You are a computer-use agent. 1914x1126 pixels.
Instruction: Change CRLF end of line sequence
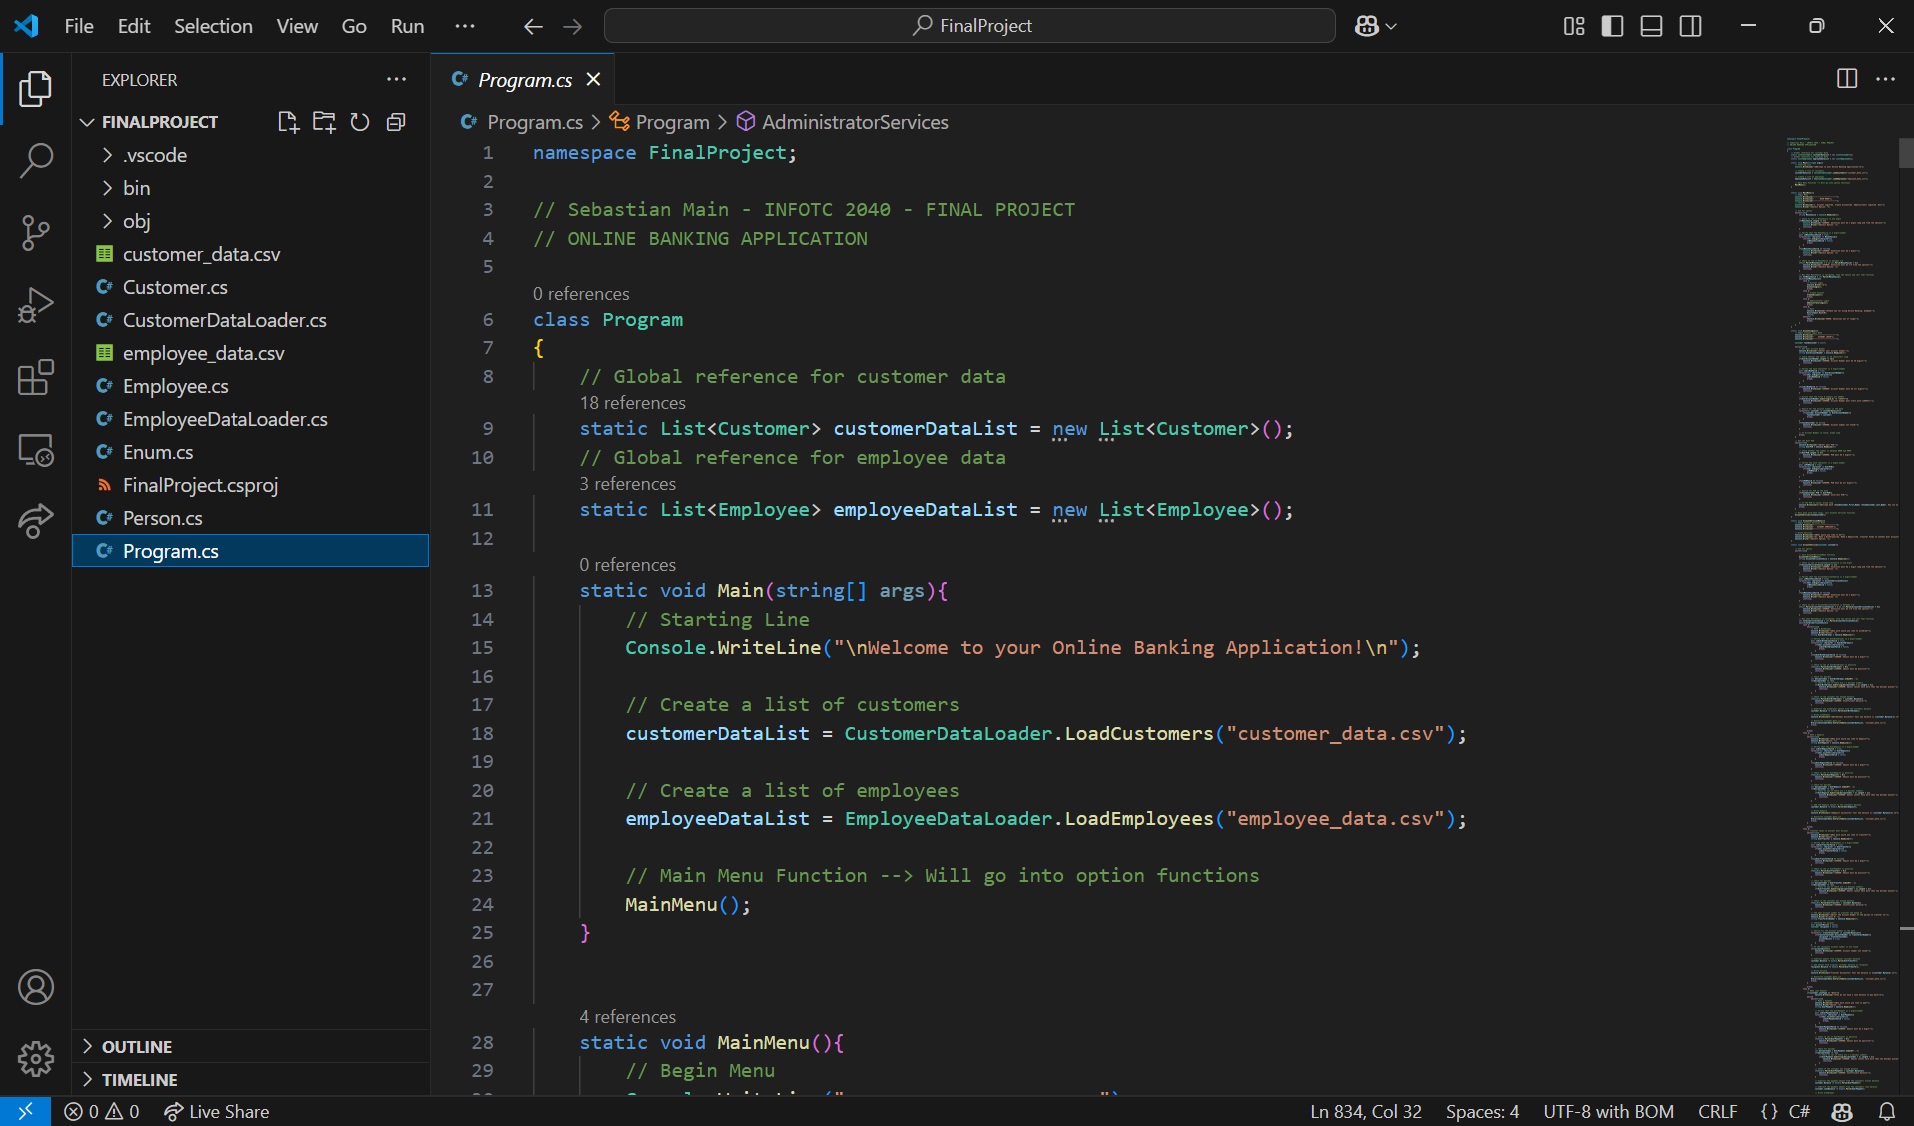[1717, 1111]
